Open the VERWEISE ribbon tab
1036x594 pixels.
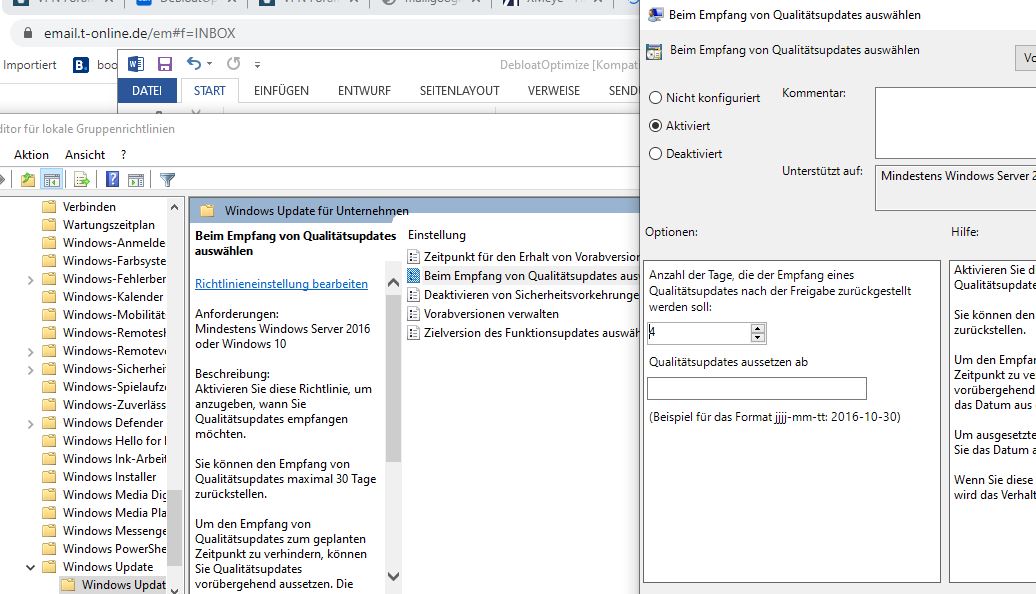point(554,91)
